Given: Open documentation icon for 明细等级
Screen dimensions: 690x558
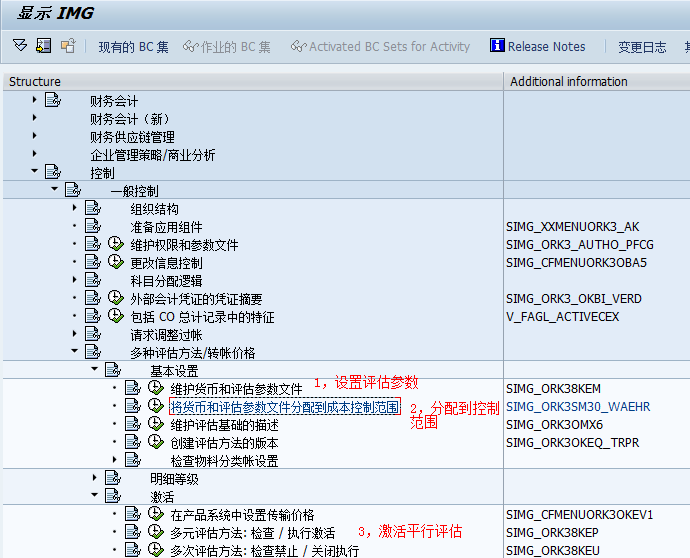Looking at the screenshot, I should [x=113, y=477].
